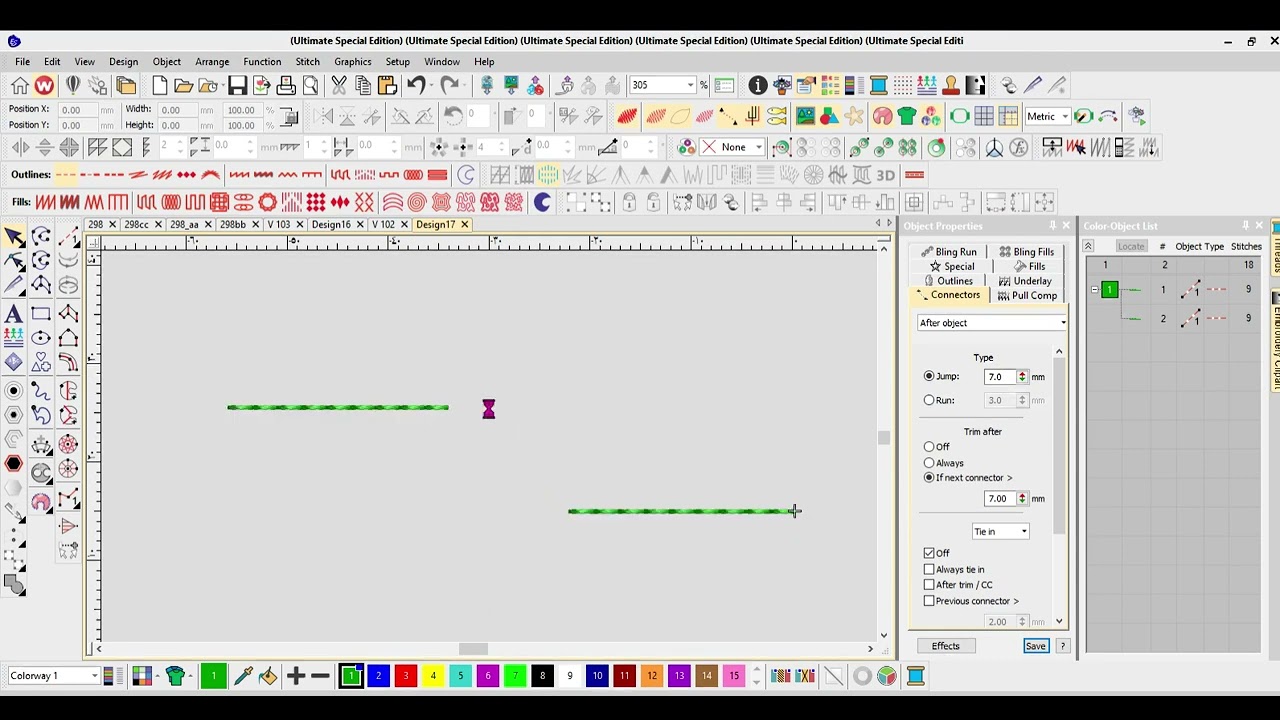Click the Print icon in the toolbar
1280x720 pixels.
click(x=286, y=86)
